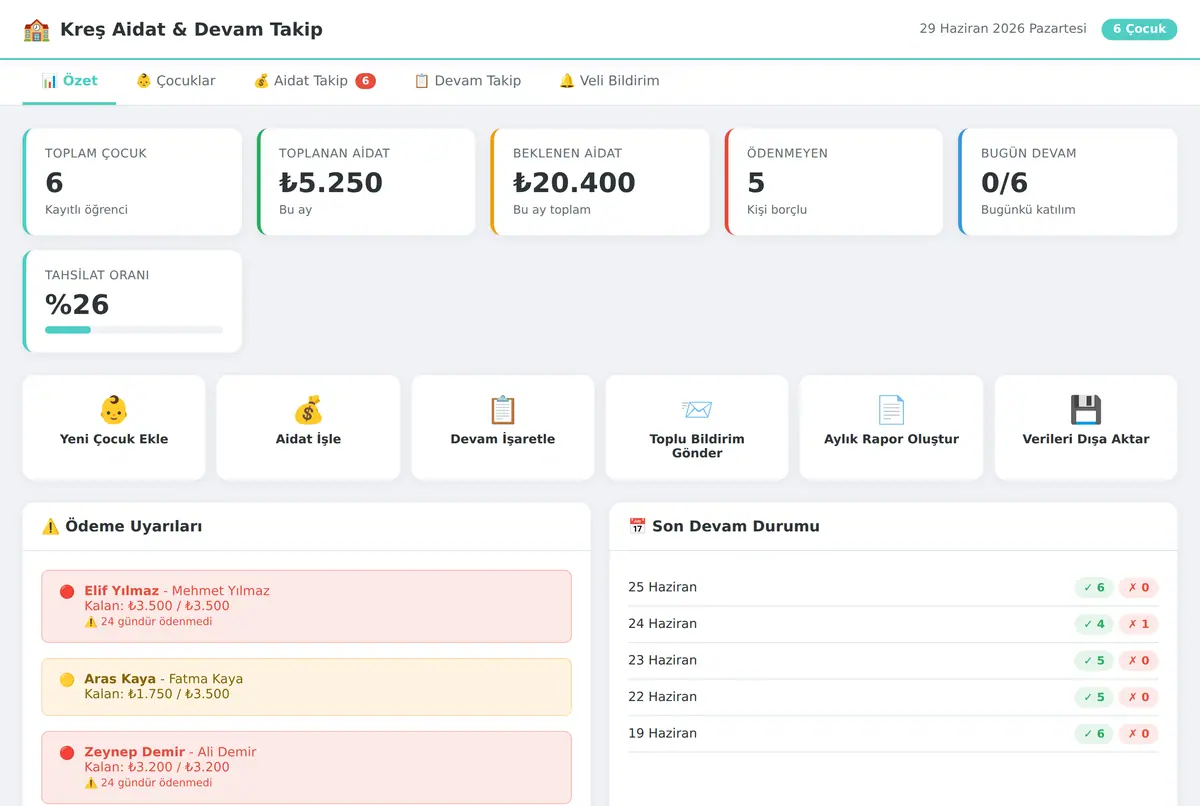Click the 6 Çocuk badge in header
The height and width of the screenshot is (806, 1200).
coord(1139,29)
